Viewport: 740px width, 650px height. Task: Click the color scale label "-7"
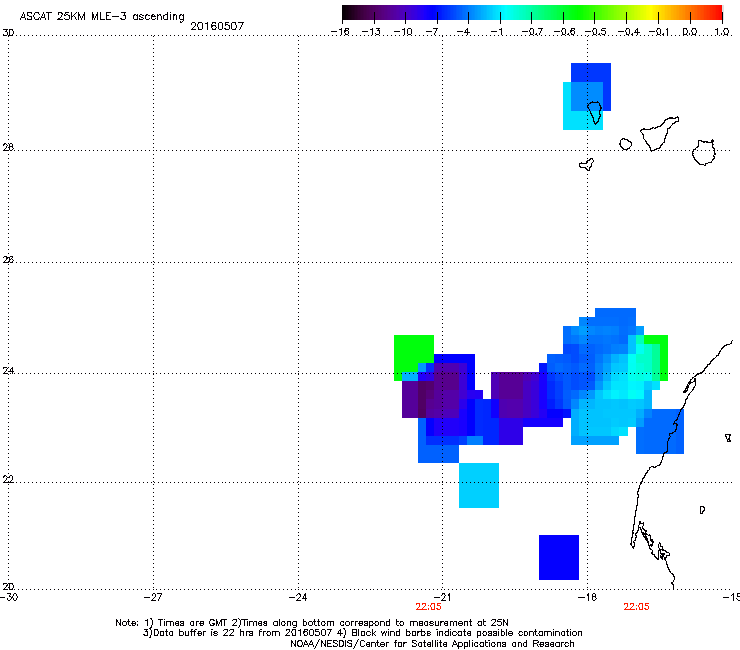pos(433,32)
